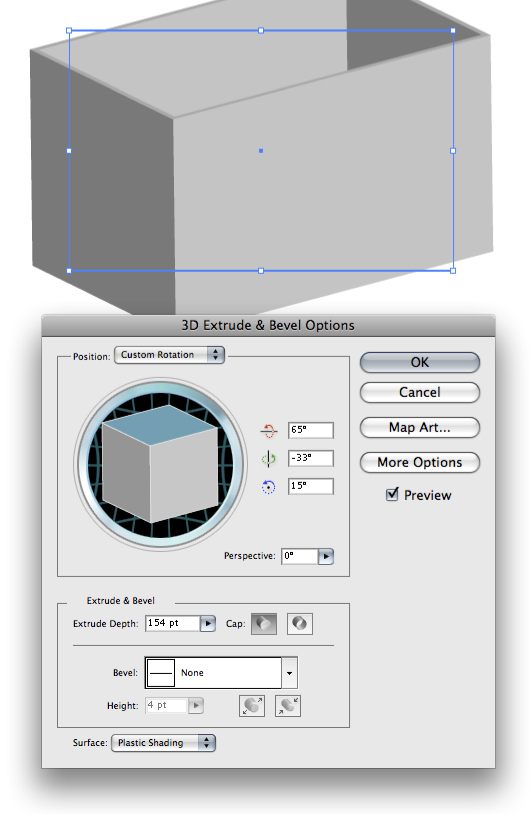Image resolution: width=530 pixels, height=814 pixels.
Task: Click the Y-axis rotation icon
Action: click(268, 458)
